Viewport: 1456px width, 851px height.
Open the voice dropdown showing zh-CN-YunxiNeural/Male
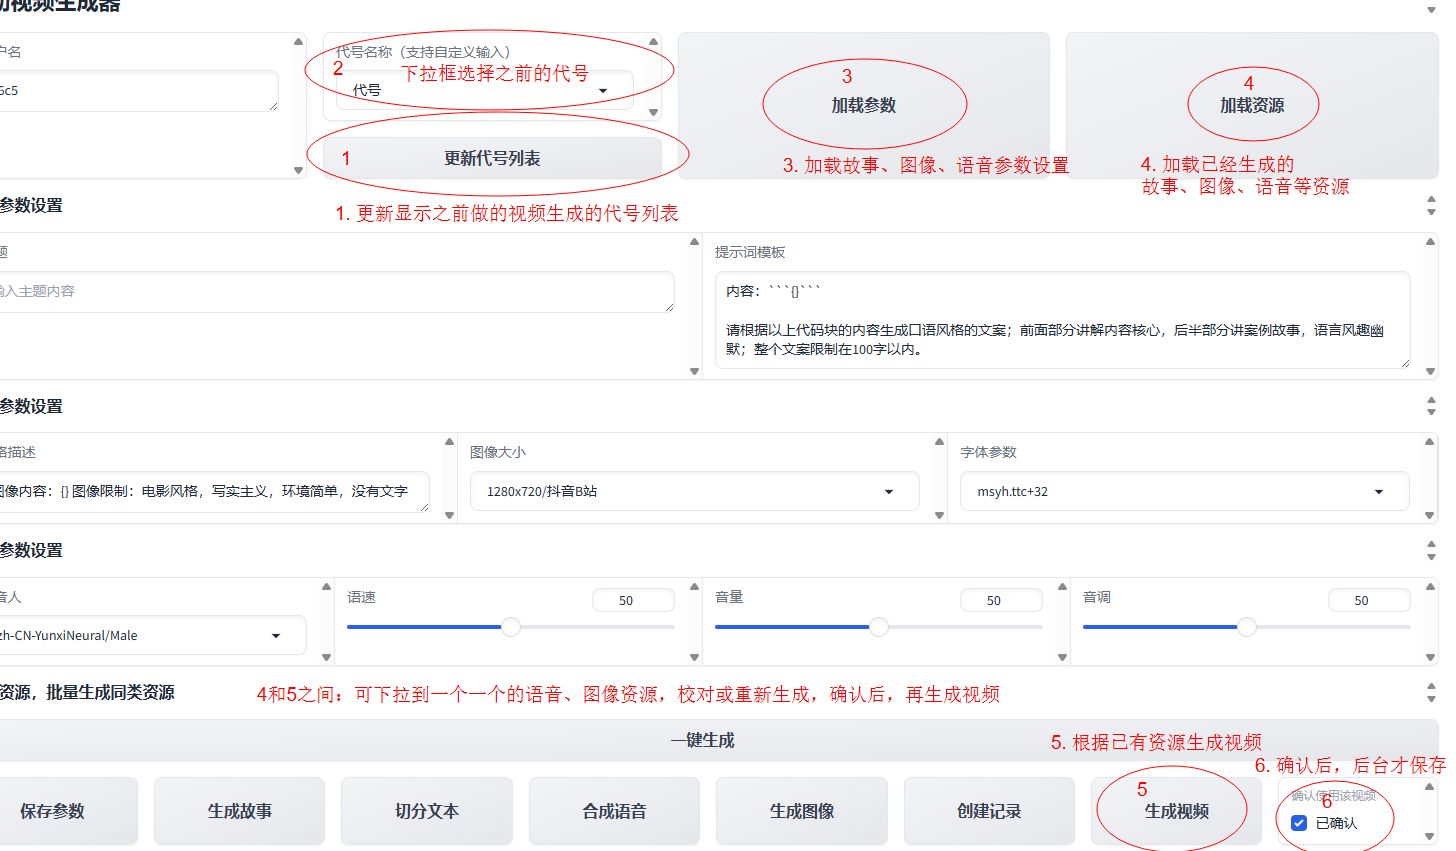pyautogui.click(x=277, y=635)
